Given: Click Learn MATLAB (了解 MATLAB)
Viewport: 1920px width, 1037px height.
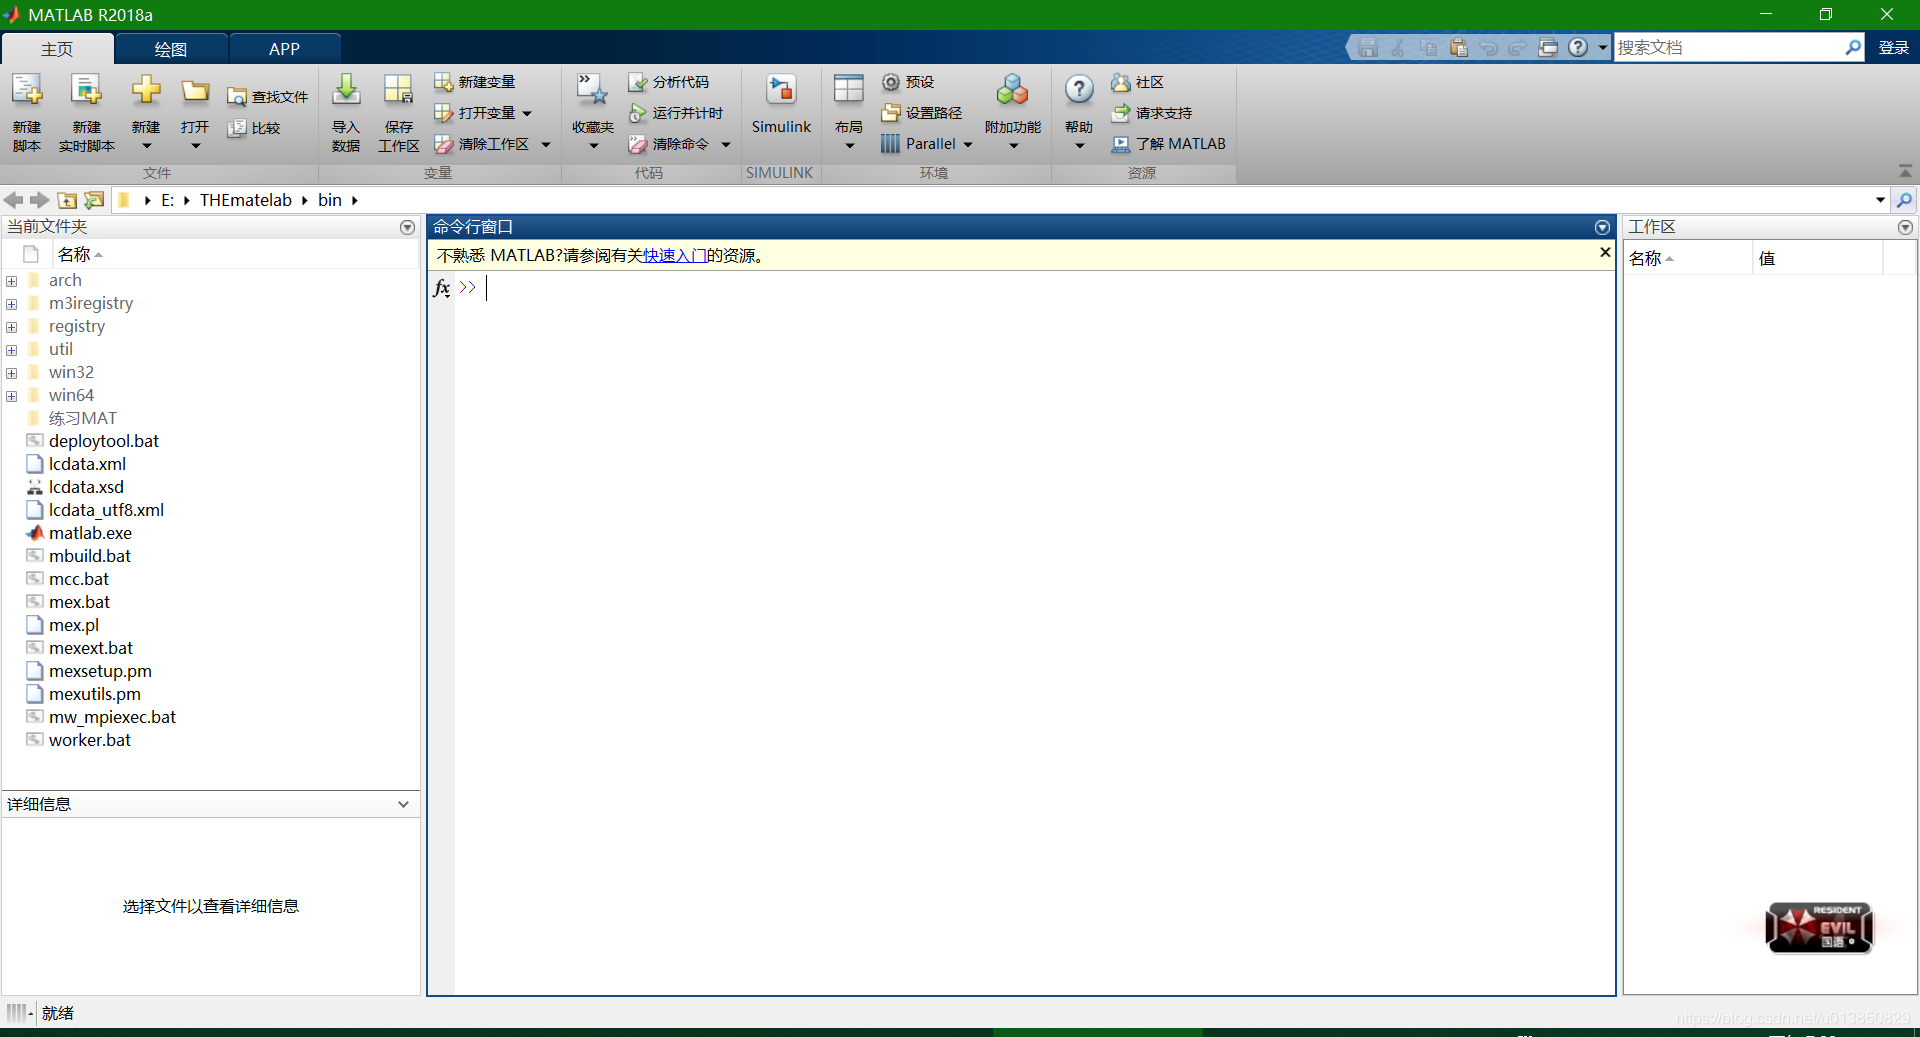Looking at the screenshot, I should click(x=1168, y=144).
